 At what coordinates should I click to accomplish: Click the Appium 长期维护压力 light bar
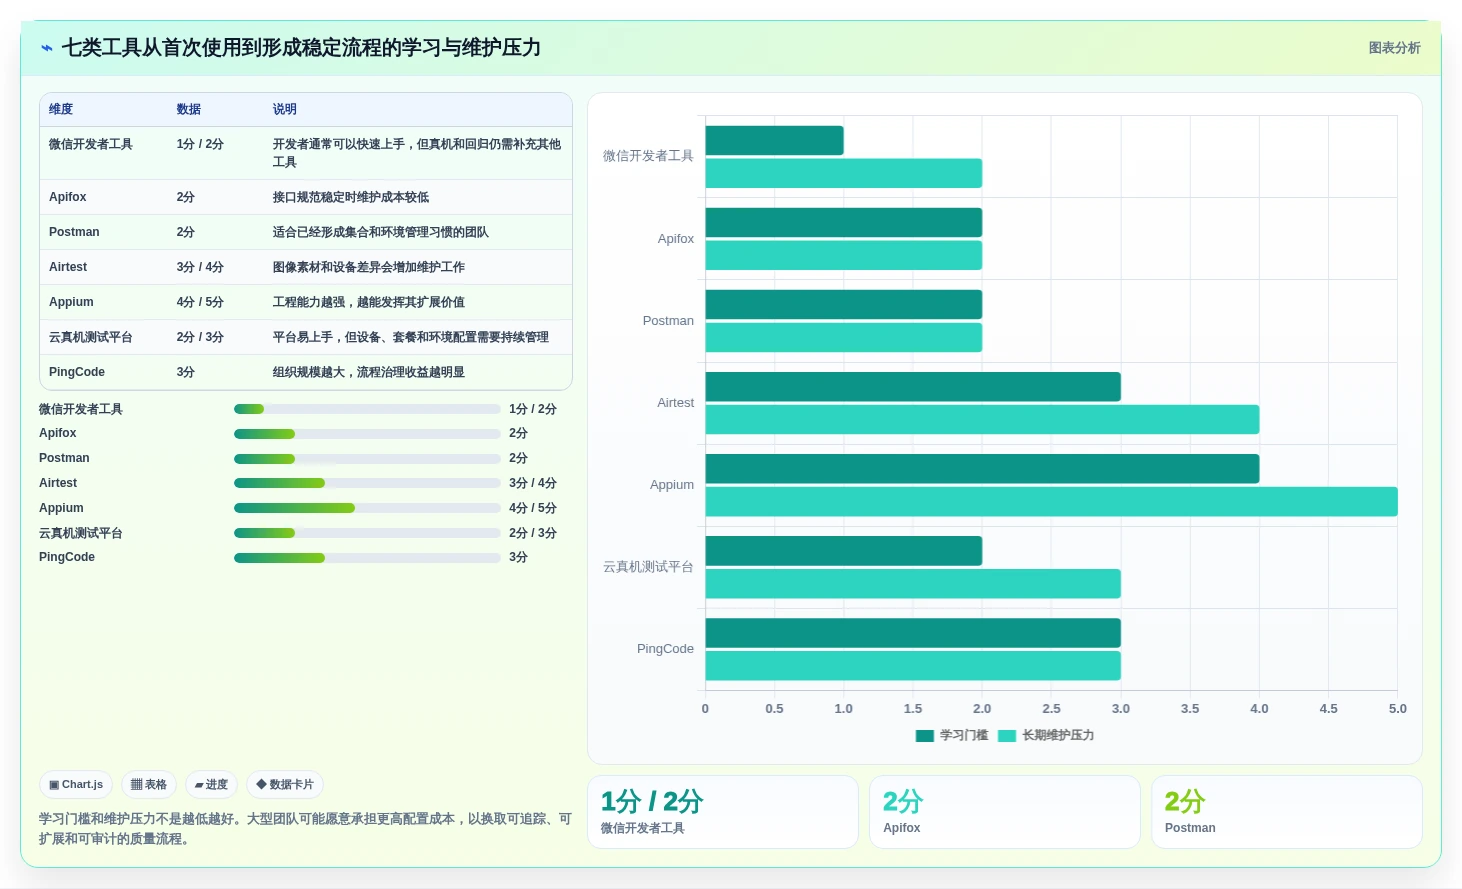click(x=1051, y=502)
